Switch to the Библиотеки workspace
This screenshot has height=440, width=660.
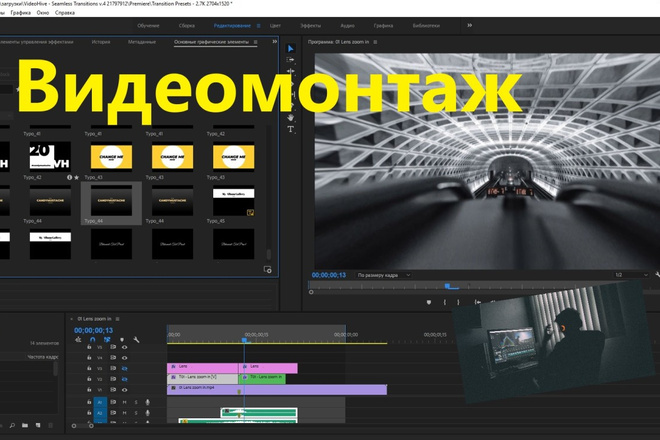click(426, 26)
